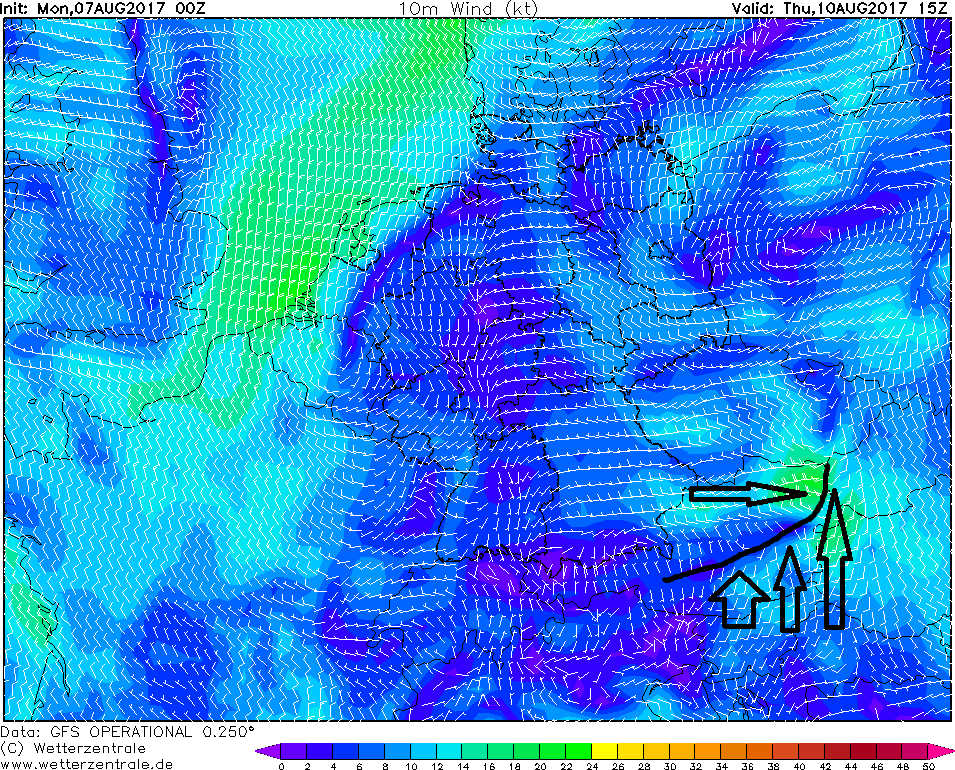Open the www.wetterzentrale.de link text
This screenshot has width=955, height=770.
(86, 764)
